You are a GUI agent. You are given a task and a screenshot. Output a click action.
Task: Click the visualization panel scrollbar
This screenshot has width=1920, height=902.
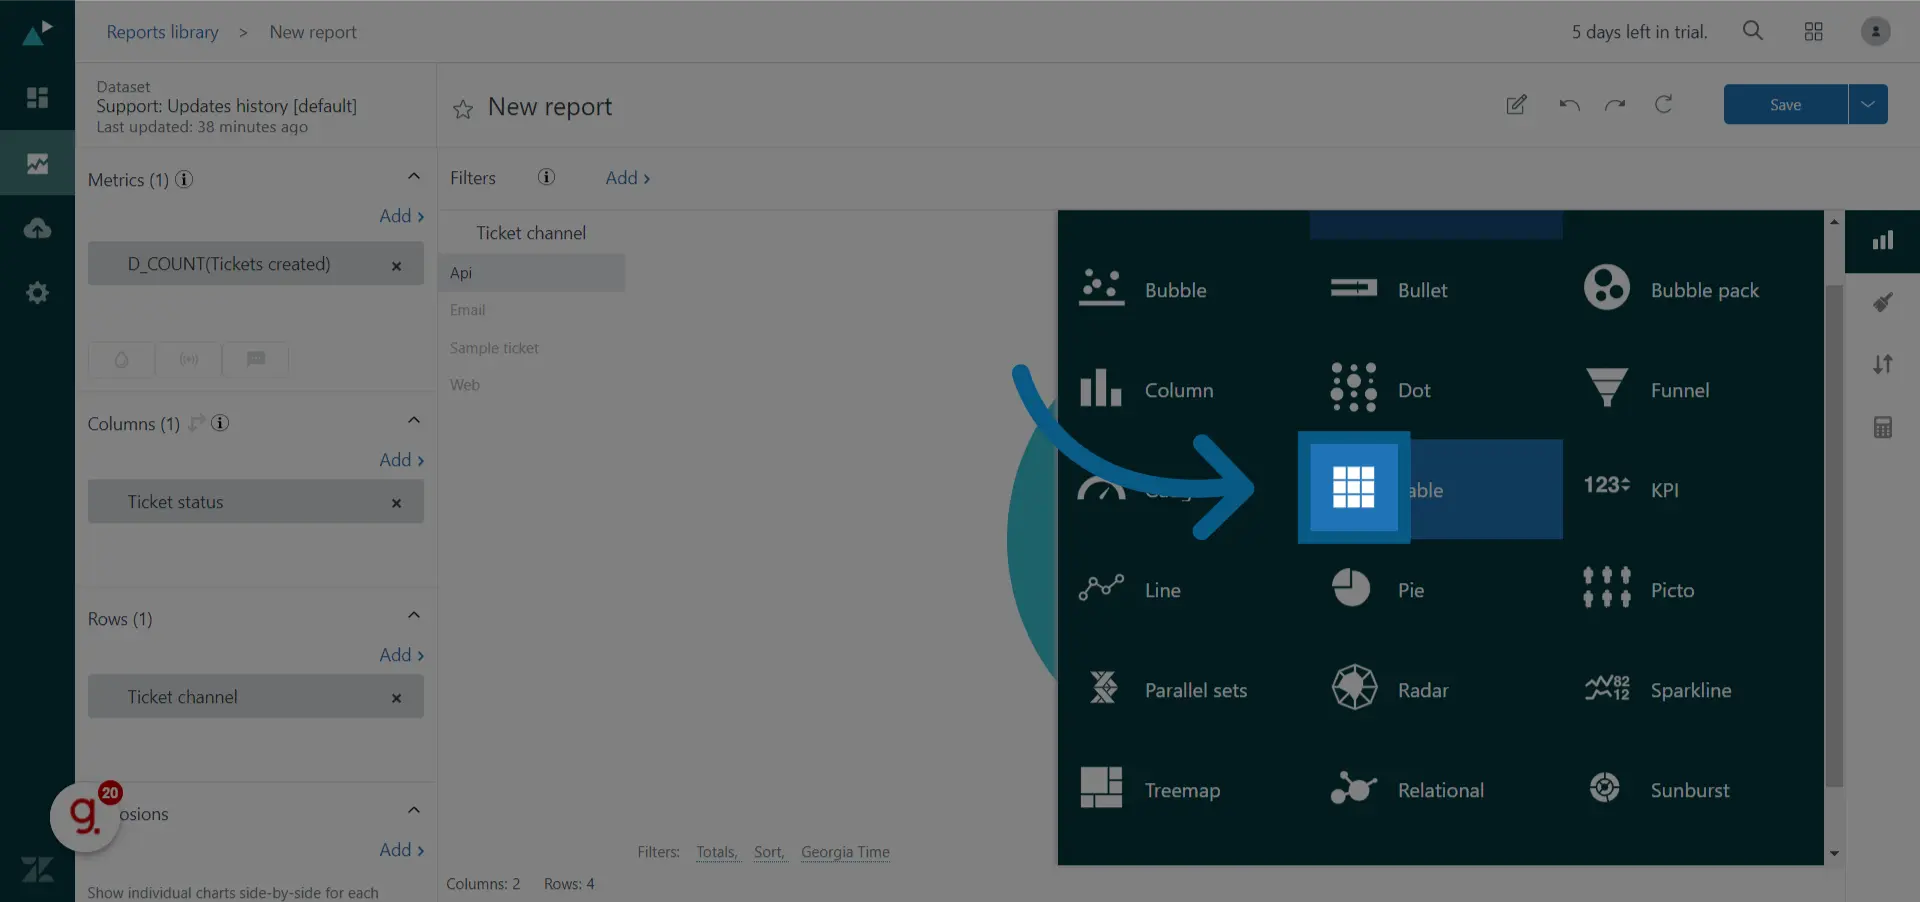1834,536
